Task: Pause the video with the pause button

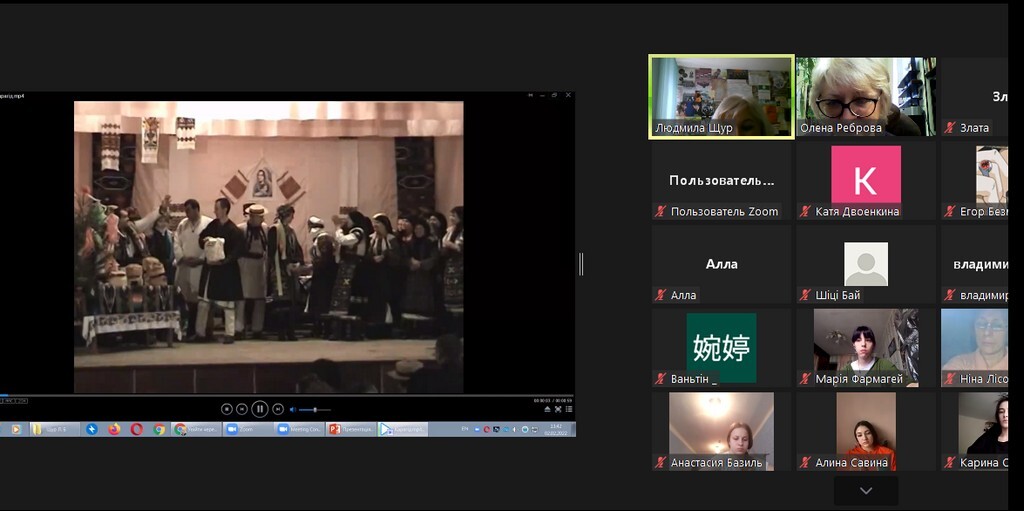Action: point(260,409)
